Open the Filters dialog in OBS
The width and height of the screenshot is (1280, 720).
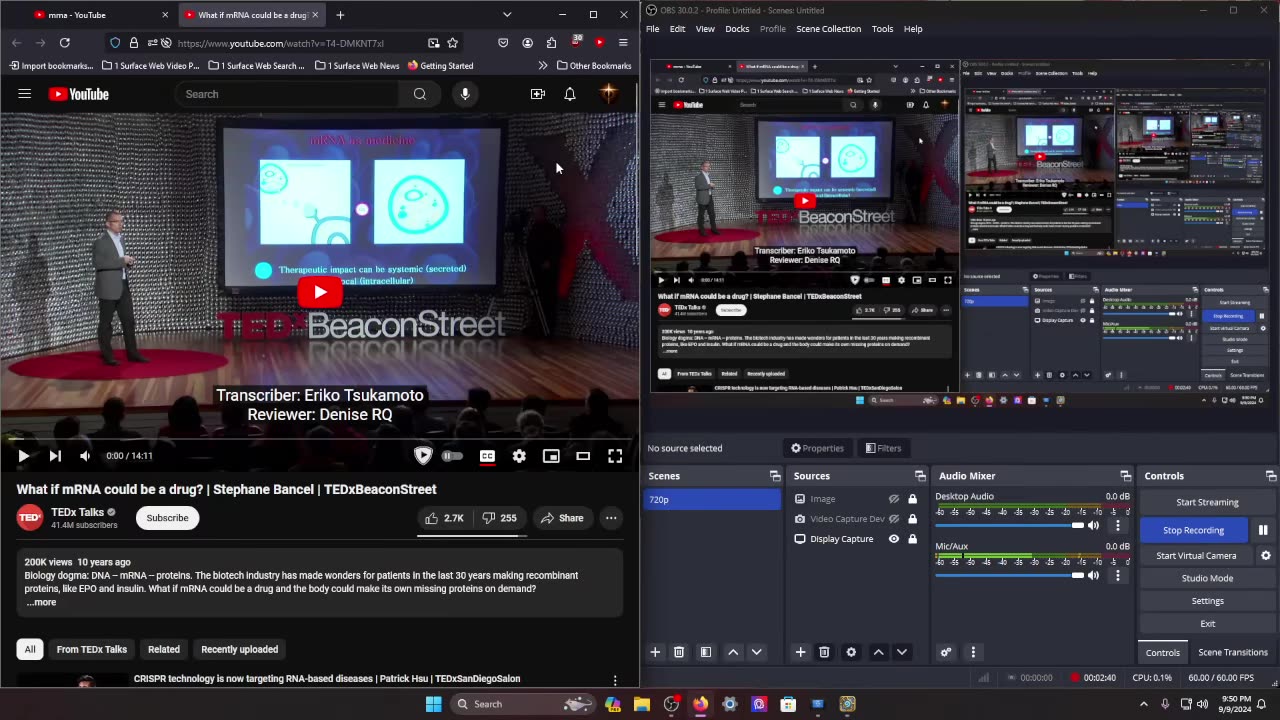tap(884, 448)
